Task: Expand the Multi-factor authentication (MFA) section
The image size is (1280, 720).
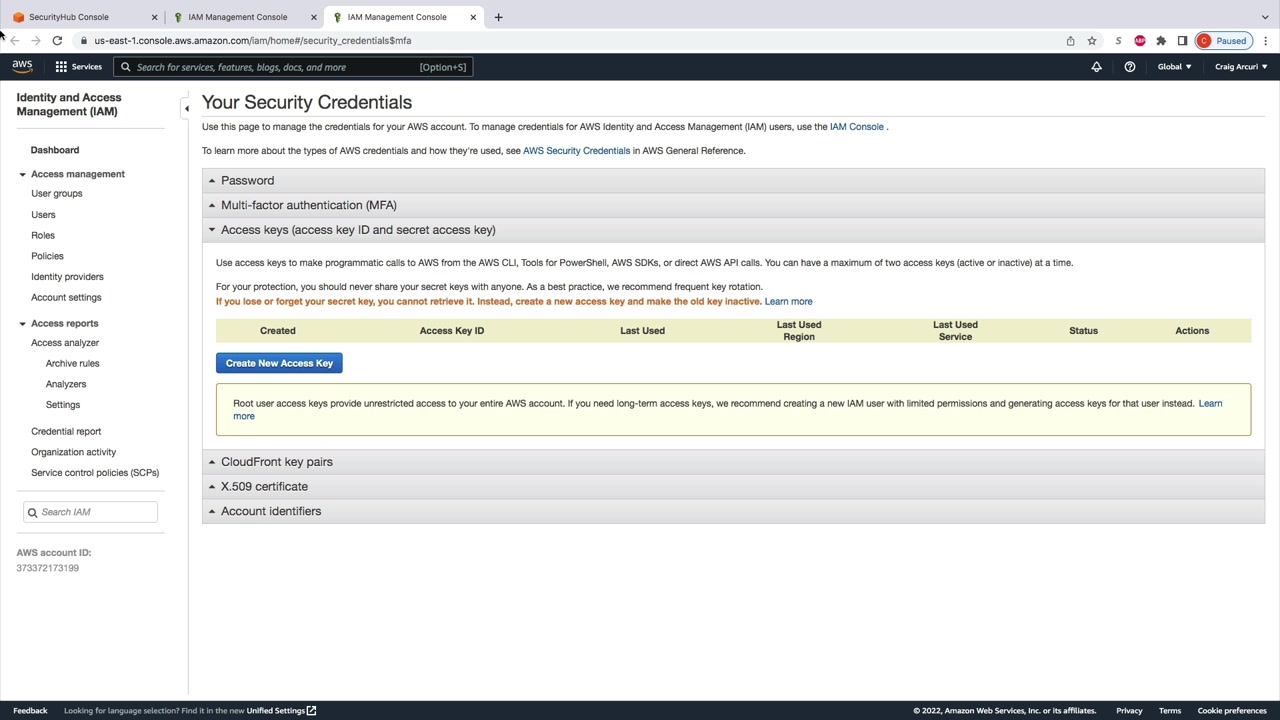Action: click(733, 205)
